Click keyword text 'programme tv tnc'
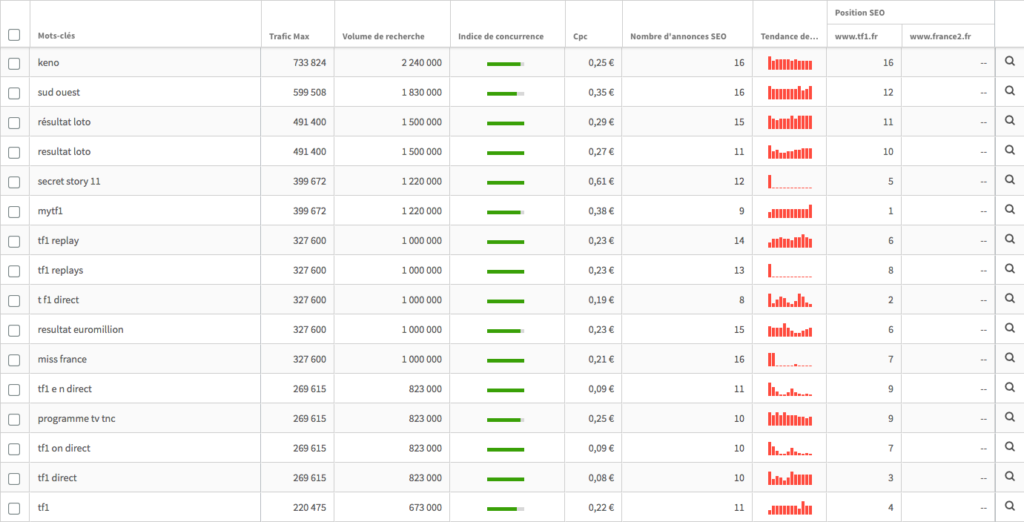 point(77,419)
